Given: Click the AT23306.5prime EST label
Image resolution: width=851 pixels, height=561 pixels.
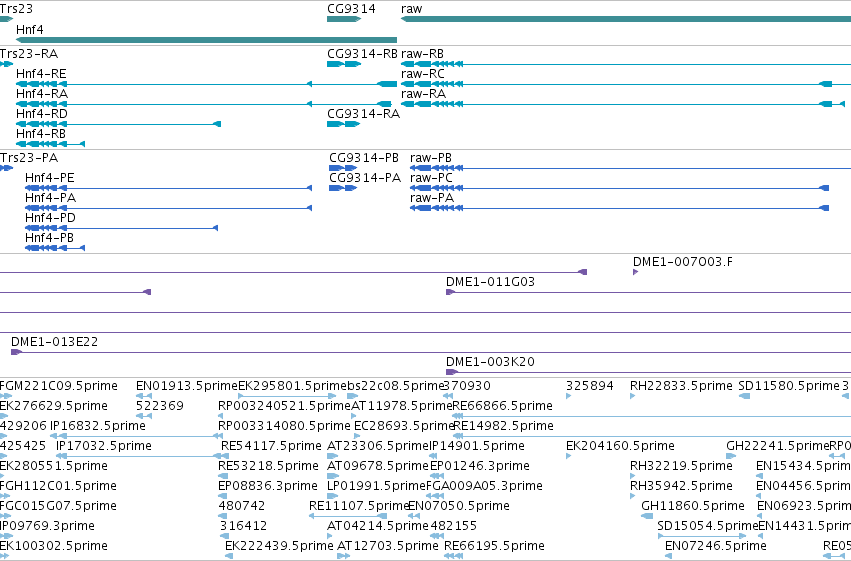Looking at the screenshot, I should [x=378, y=446].
